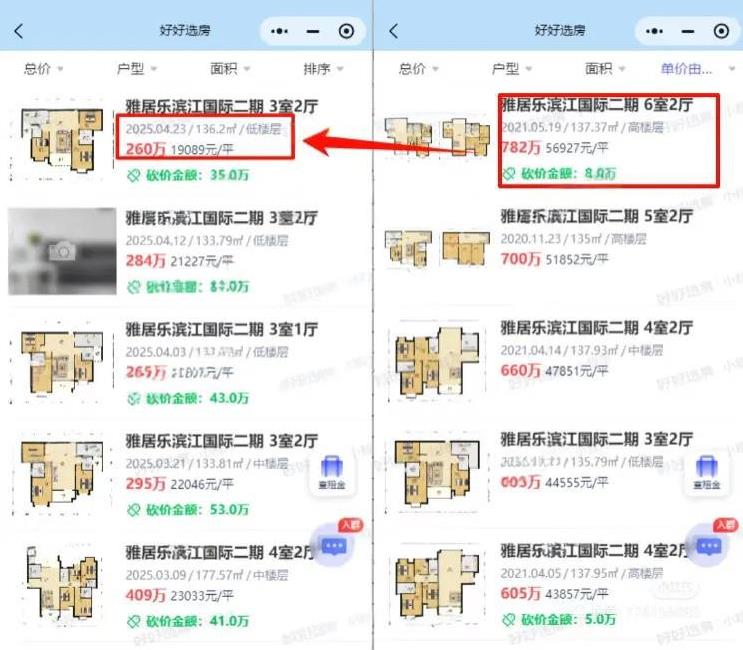Select the 660万 47851元/平 price line
Viewport: 743px width, 650px height.
click(554, 370)
